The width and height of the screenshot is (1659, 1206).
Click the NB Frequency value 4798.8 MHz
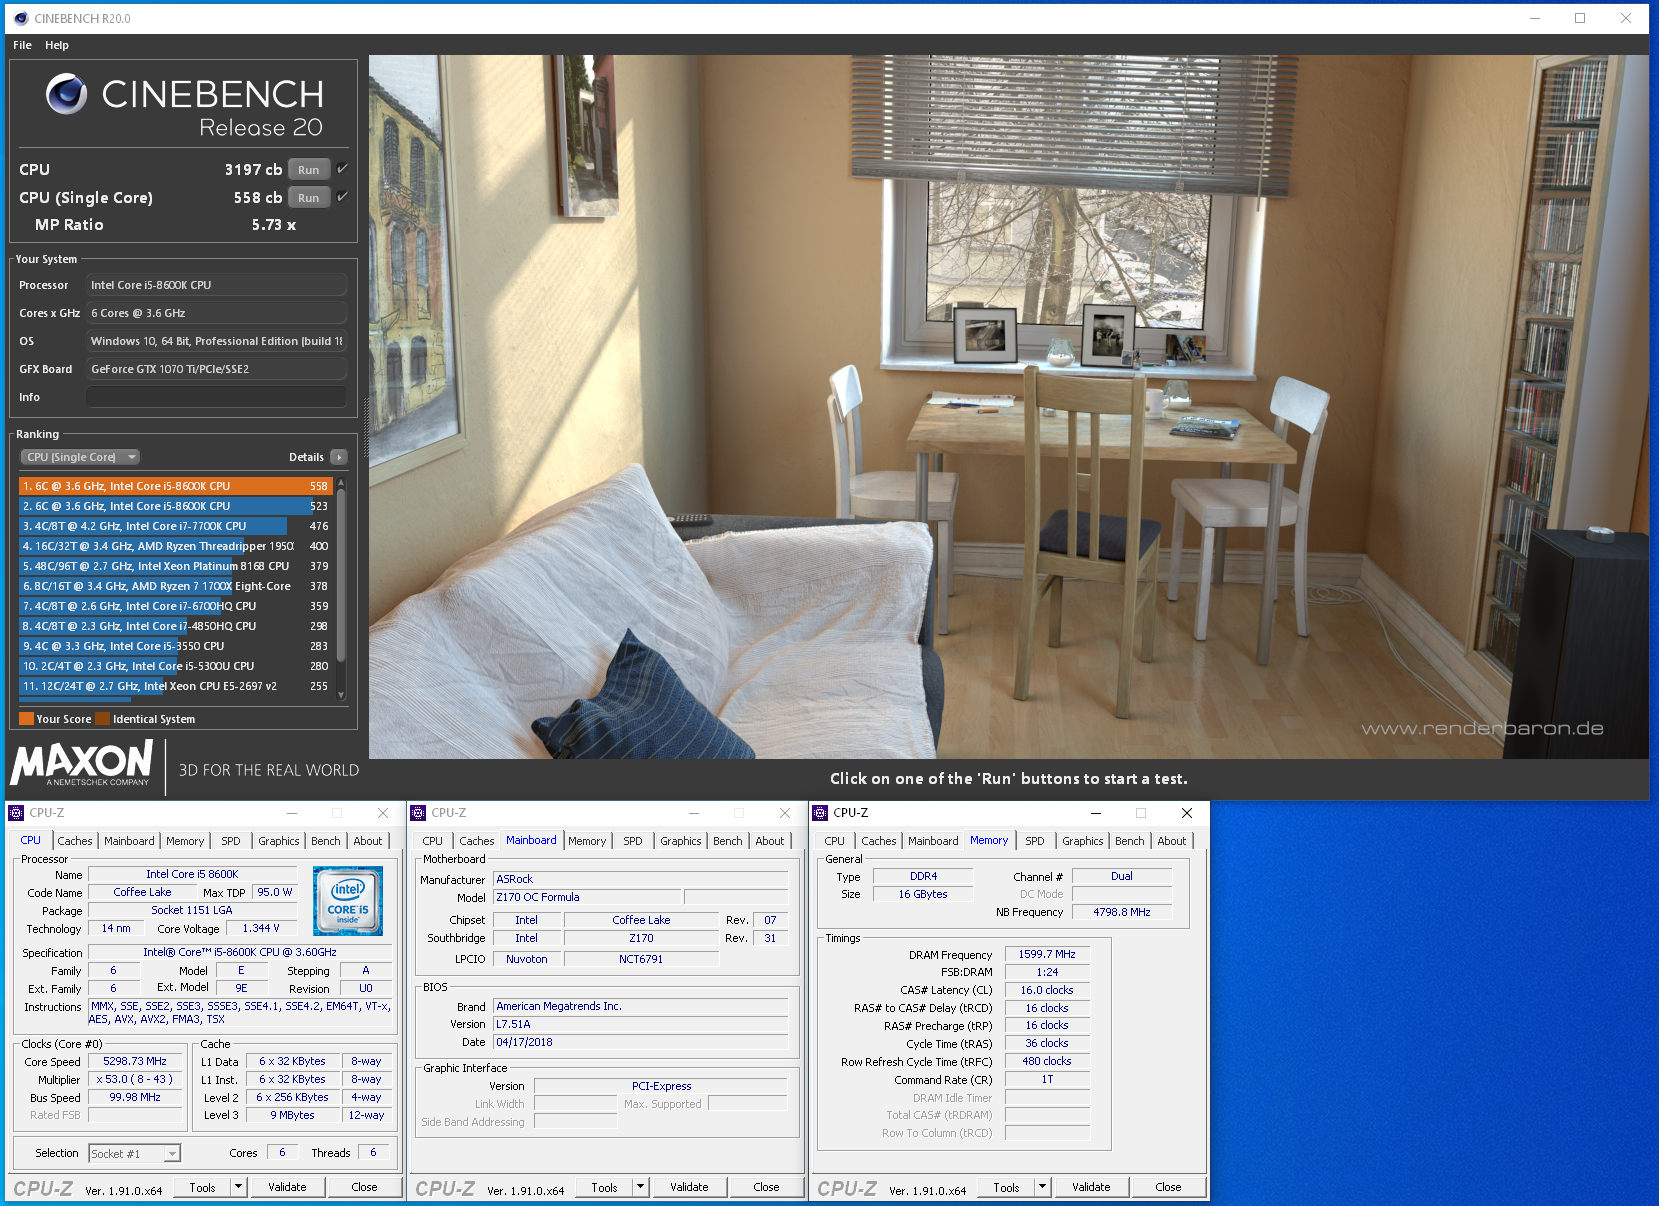1122,912
